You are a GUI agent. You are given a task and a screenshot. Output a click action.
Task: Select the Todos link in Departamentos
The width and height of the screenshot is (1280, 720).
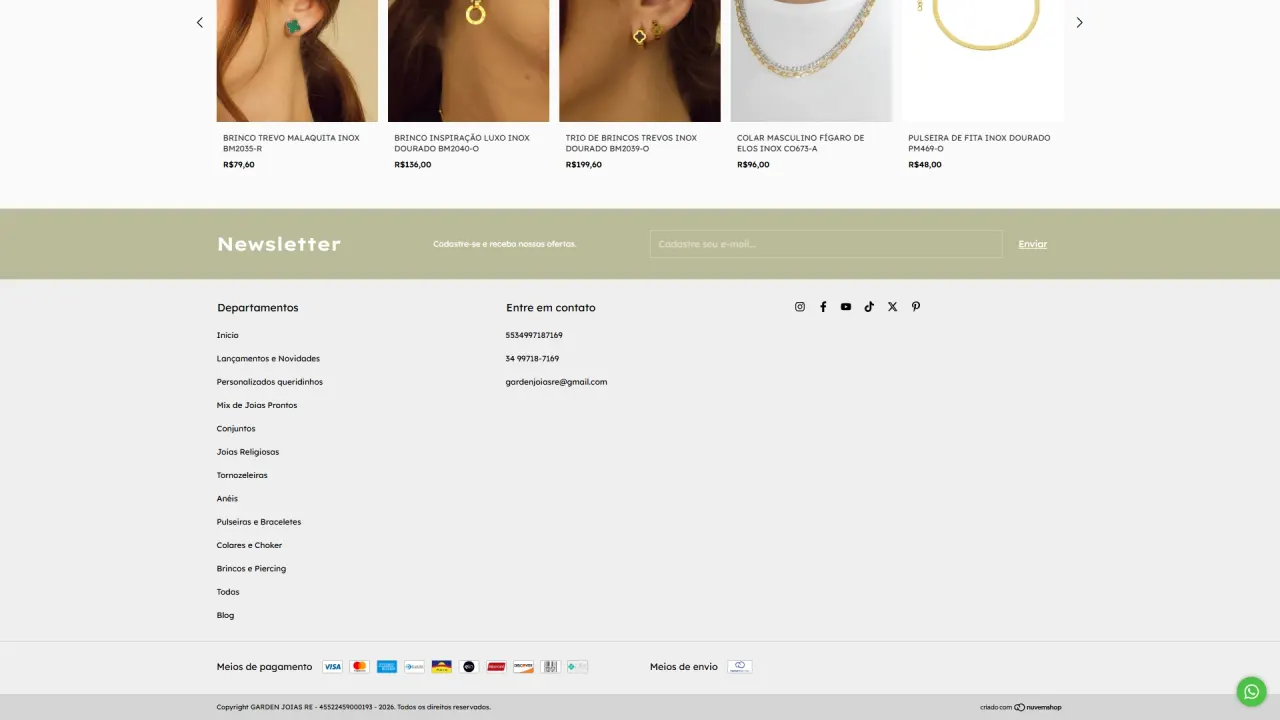(228, 592)
